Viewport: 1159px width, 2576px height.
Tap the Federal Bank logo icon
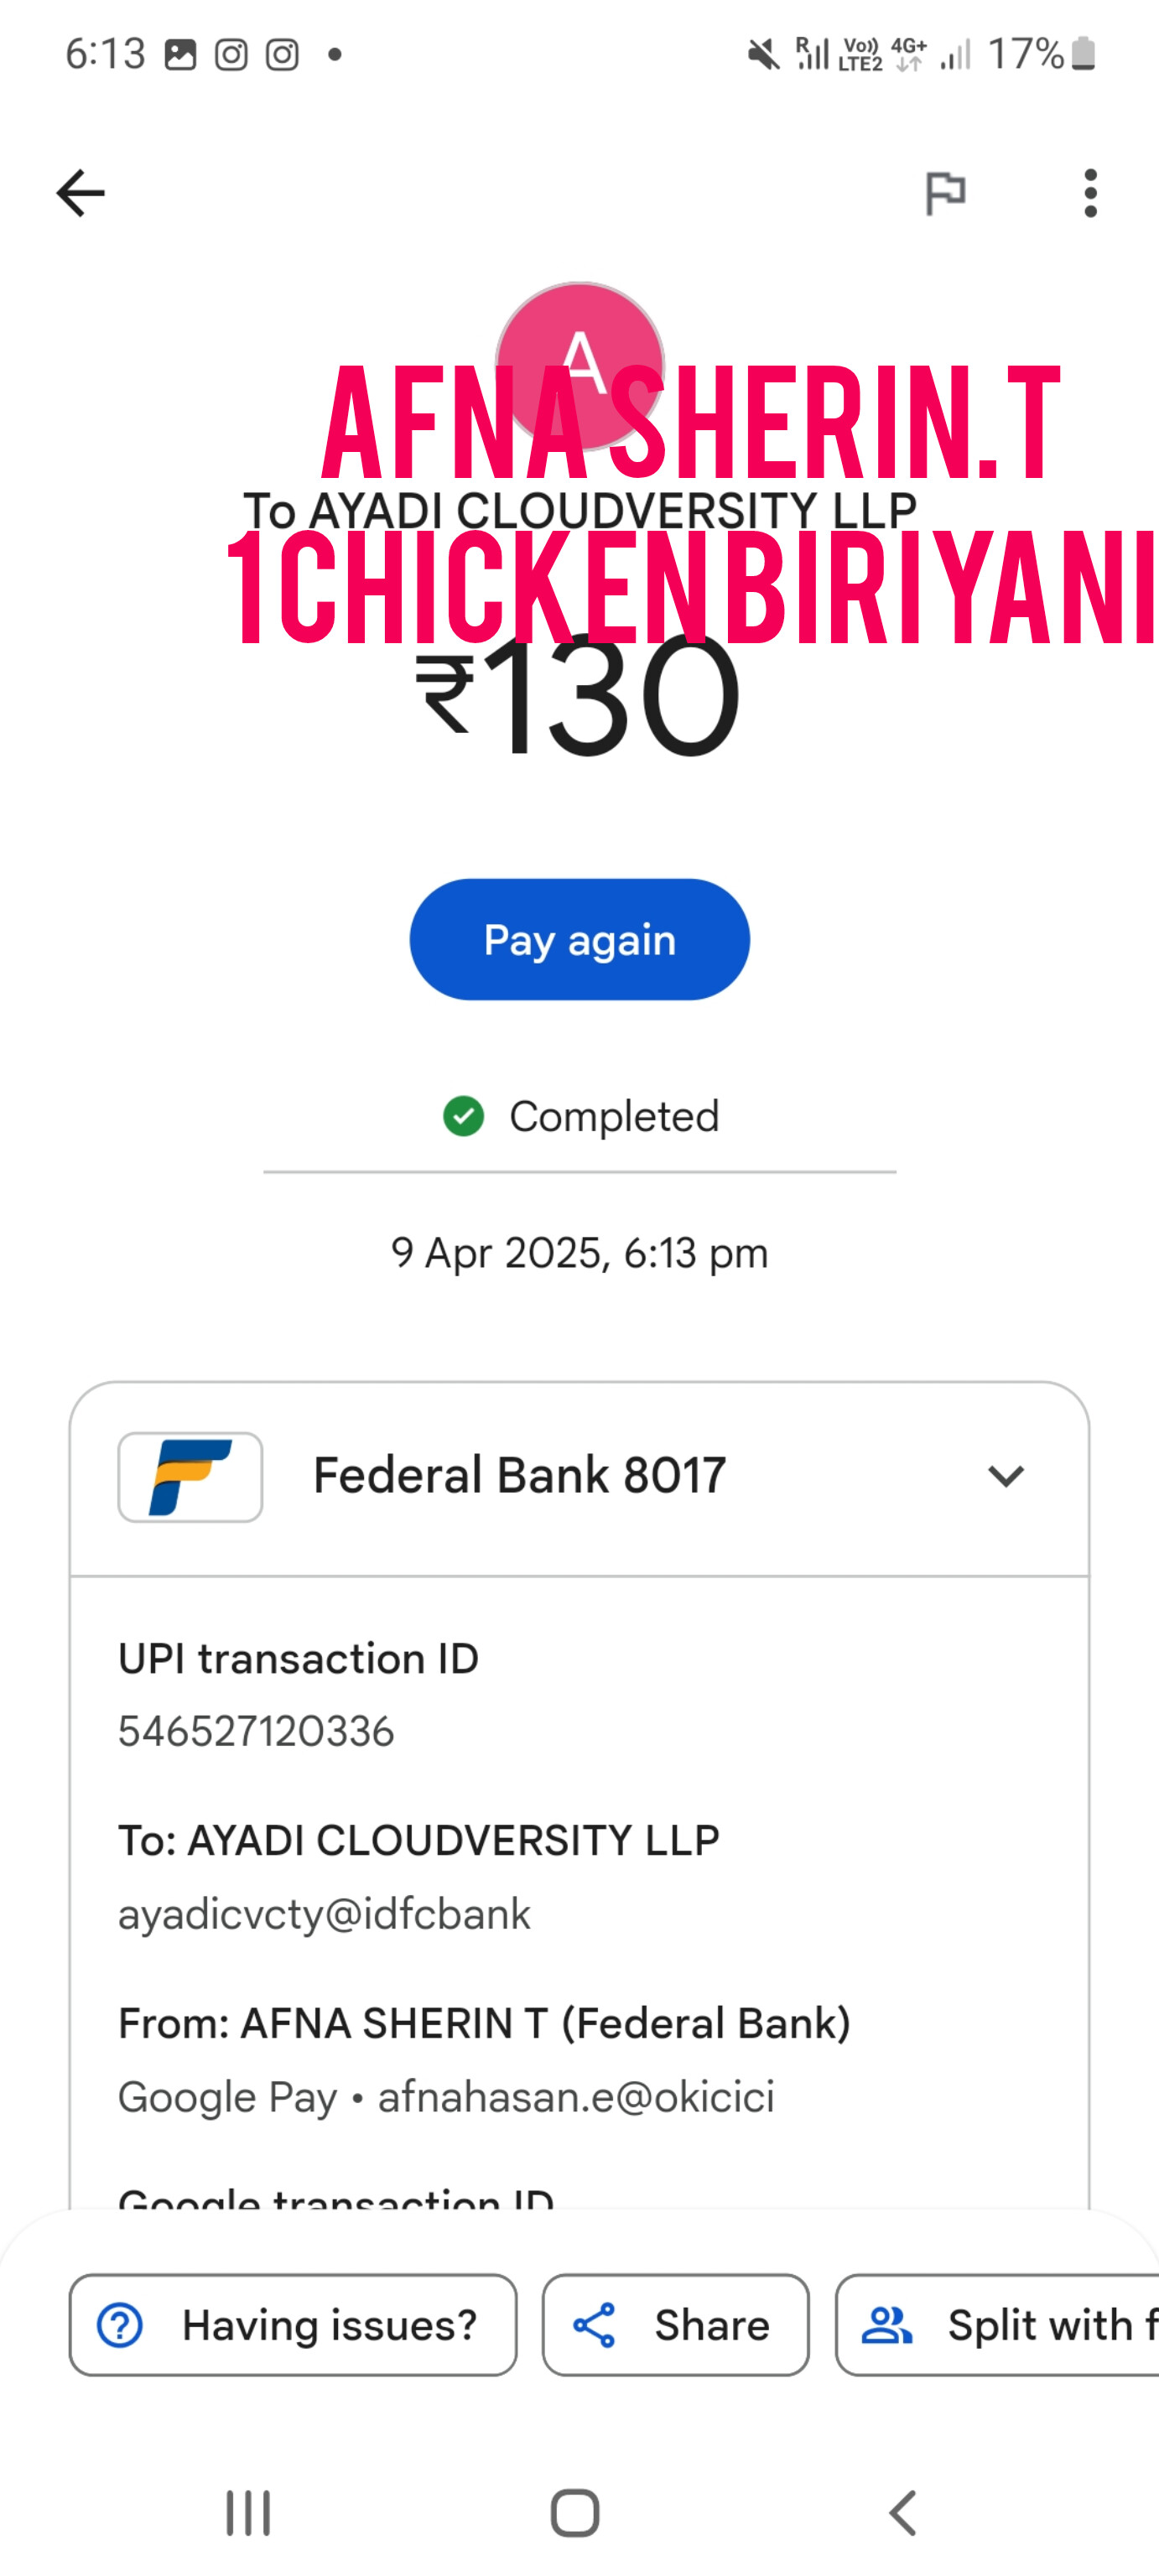point(190,1477)
